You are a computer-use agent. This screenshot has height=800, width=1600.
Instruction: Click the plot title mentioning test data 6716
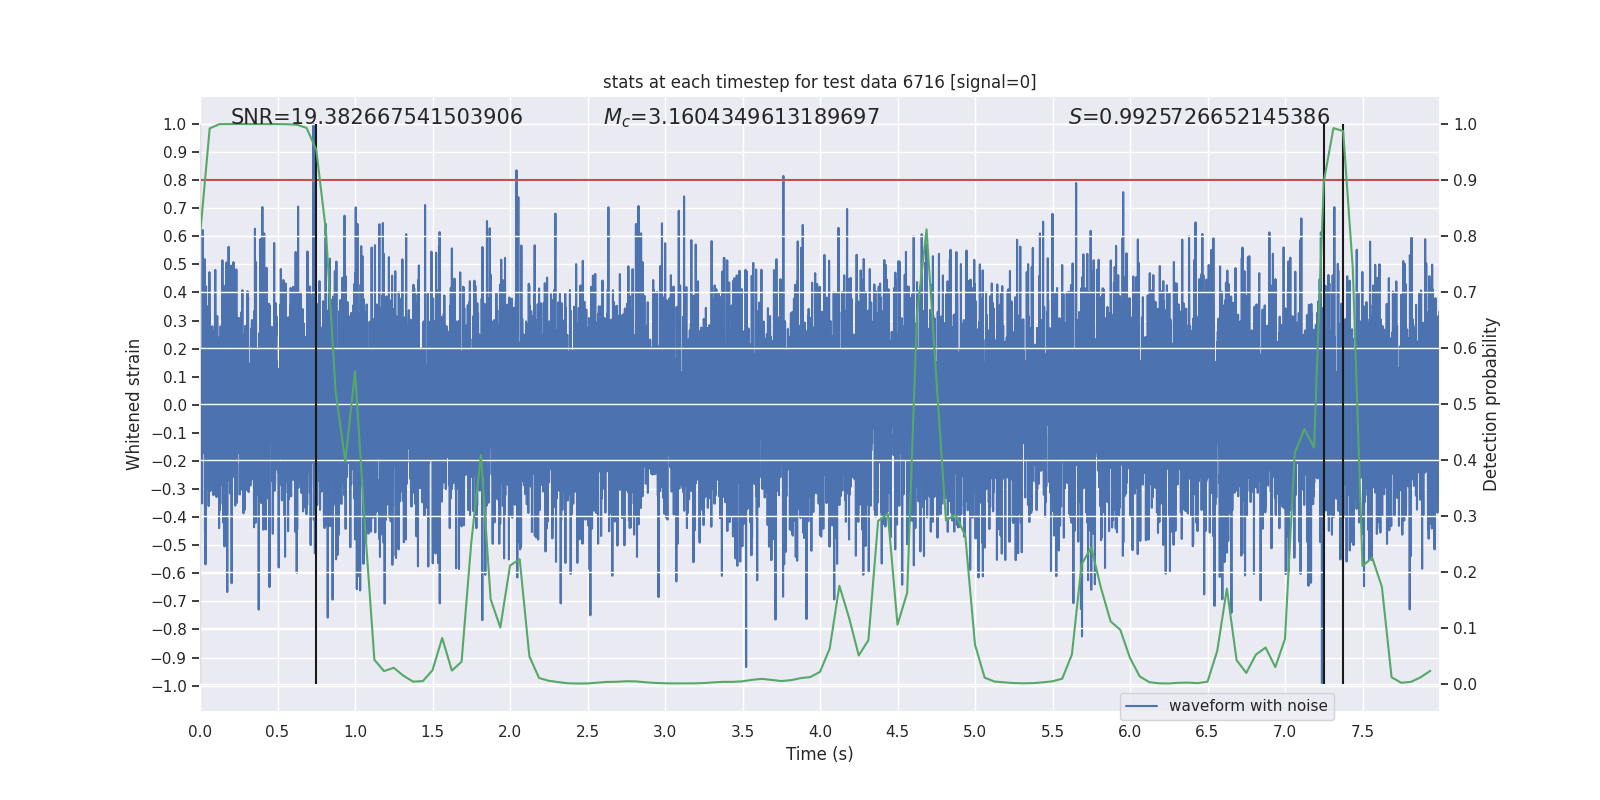819,82
